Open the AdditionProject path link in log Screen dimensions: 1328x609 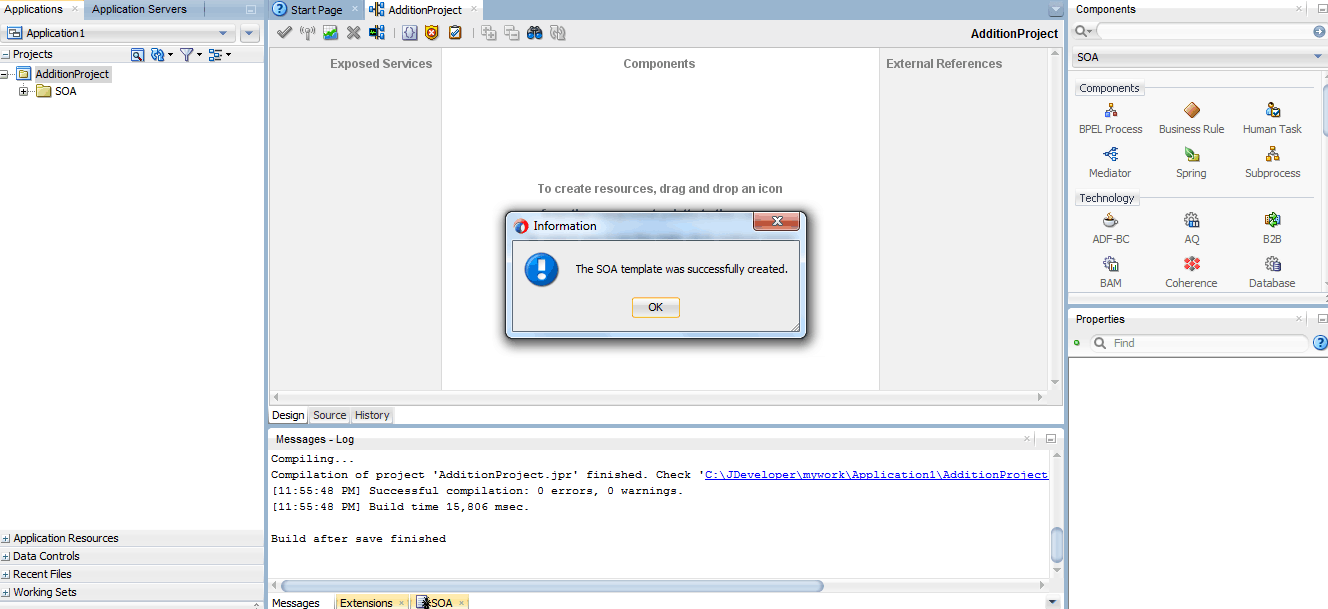(x=876, y=475)
